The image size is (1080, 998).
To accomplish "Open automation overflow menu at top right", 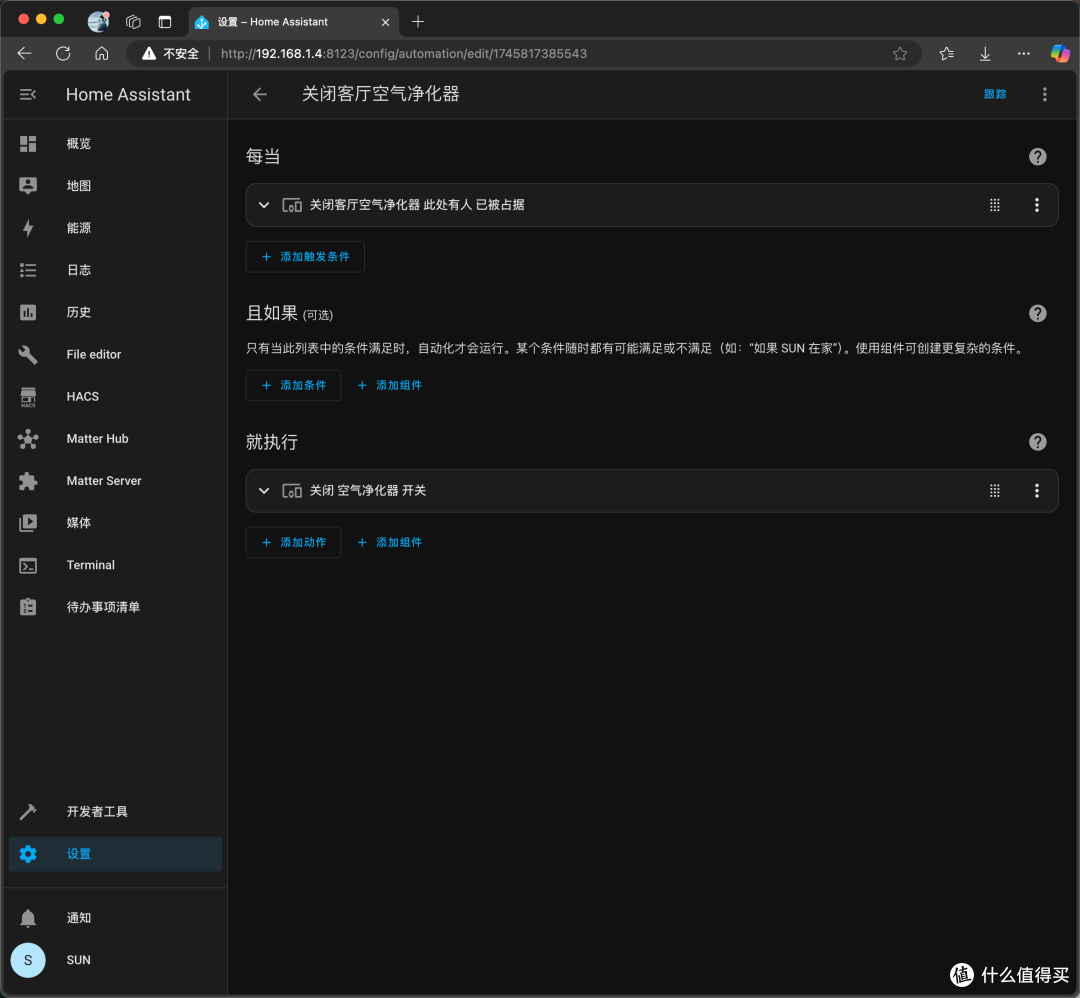I will click(x=1044, y=94).
